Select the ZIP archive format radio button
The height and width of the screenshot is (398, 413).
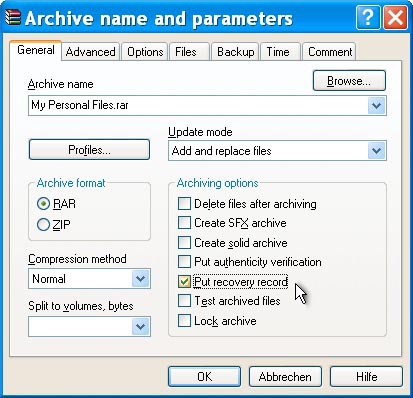[x=43, y=225]
